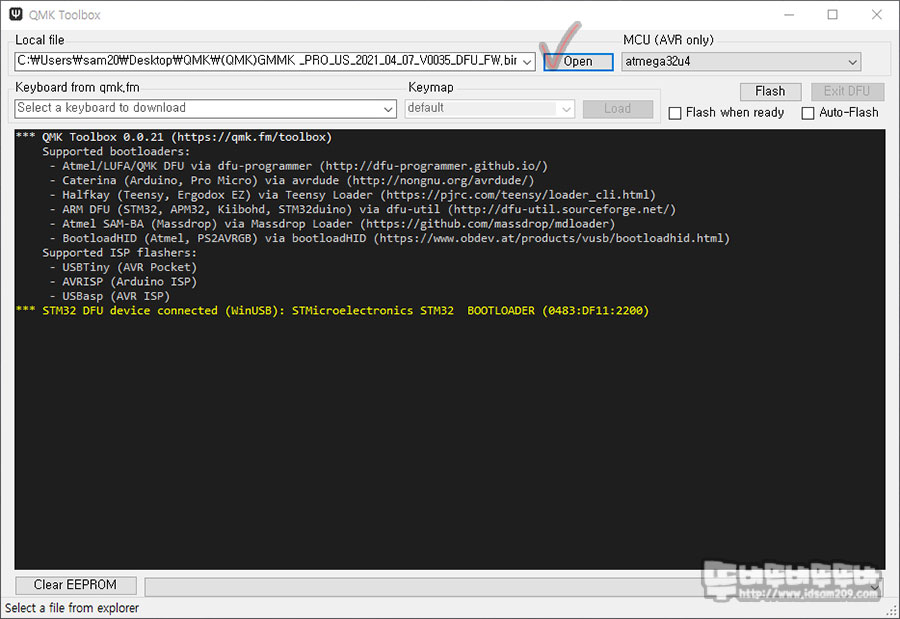Click the Load keymap button
900x619 pixels.
coord(618,109)
